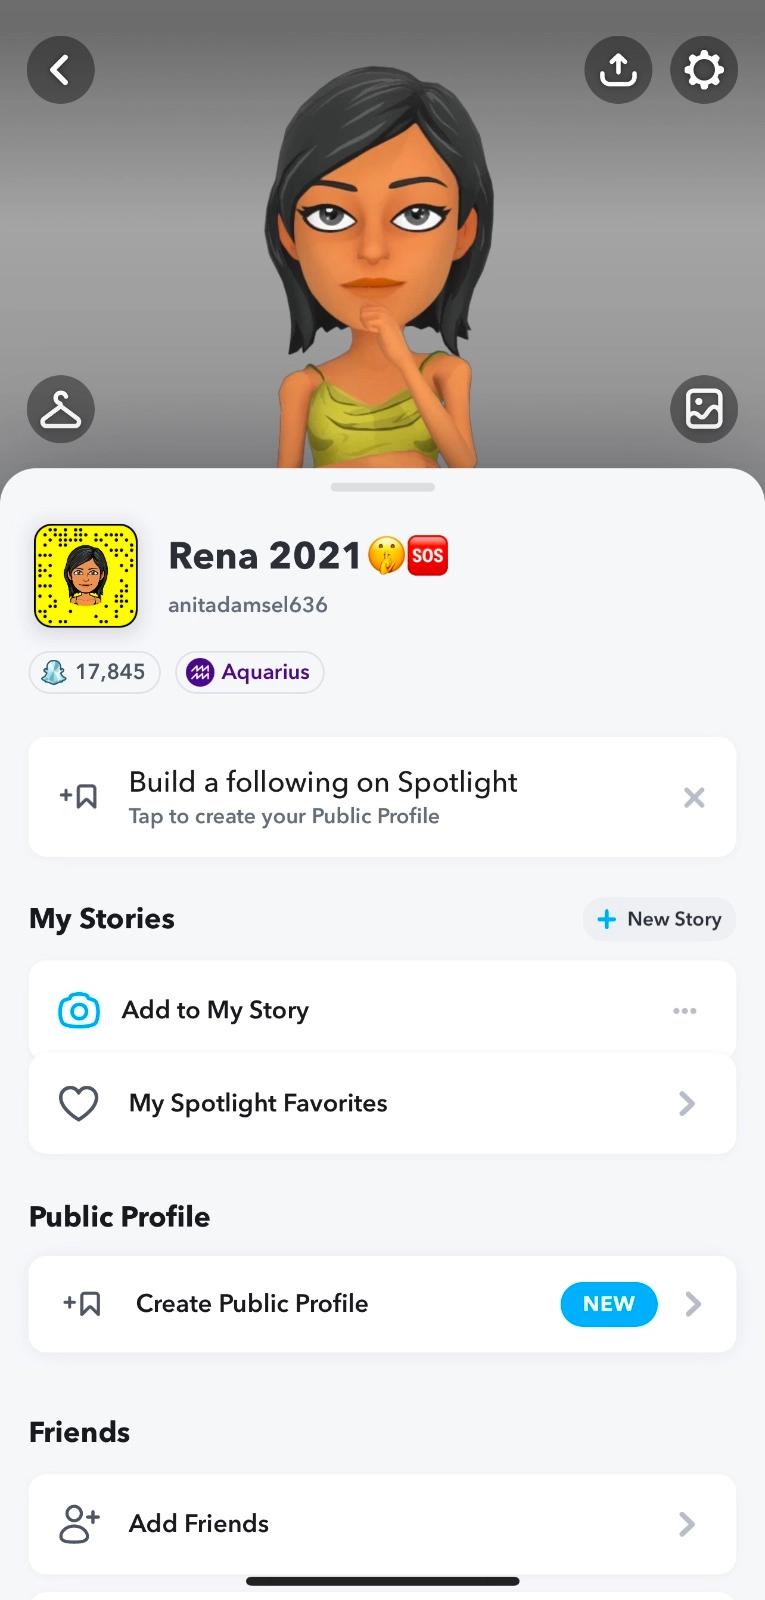
Task: Tap the back arrow icon
Action: pyautogui.click(x=61, y=70)
